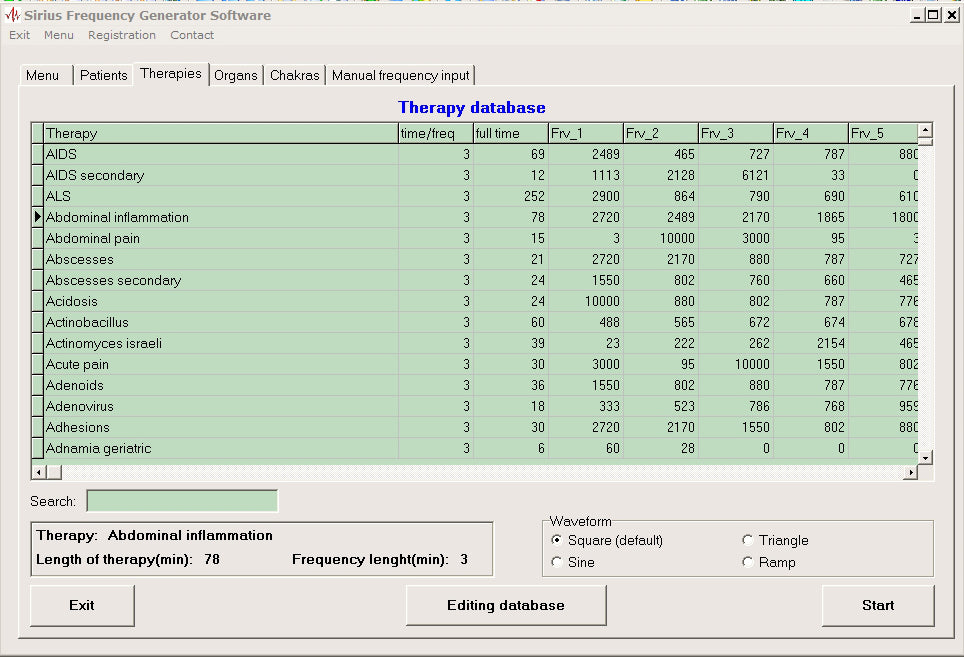This screenshot has height=657, width=964.
Task: Click the Sirius app logo icon
Action: (x=12, y=14)
